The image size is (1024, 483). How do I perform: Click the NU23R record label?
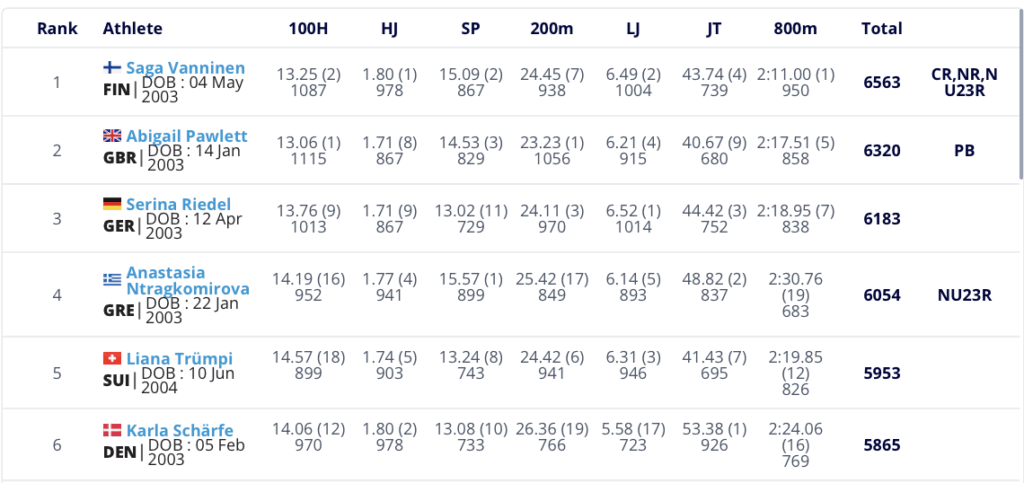(963, 296)
